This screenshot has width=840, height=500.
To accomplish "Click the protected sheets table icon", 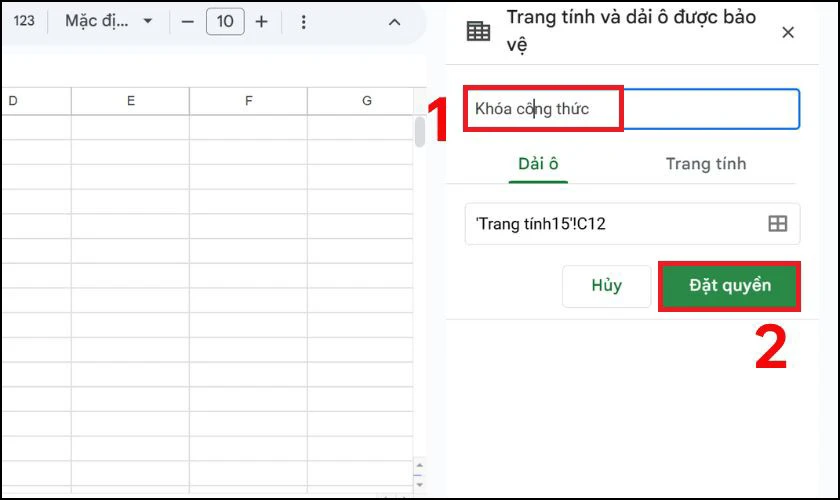I will (x=478, y=31).
